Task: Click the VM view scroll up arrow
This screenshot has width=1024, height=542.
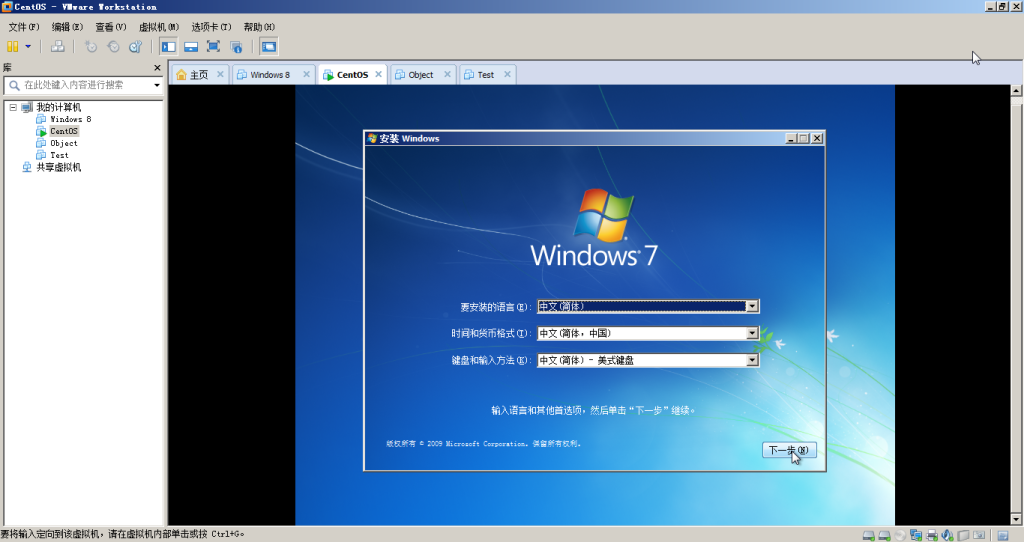Action: coord(1016,91)
